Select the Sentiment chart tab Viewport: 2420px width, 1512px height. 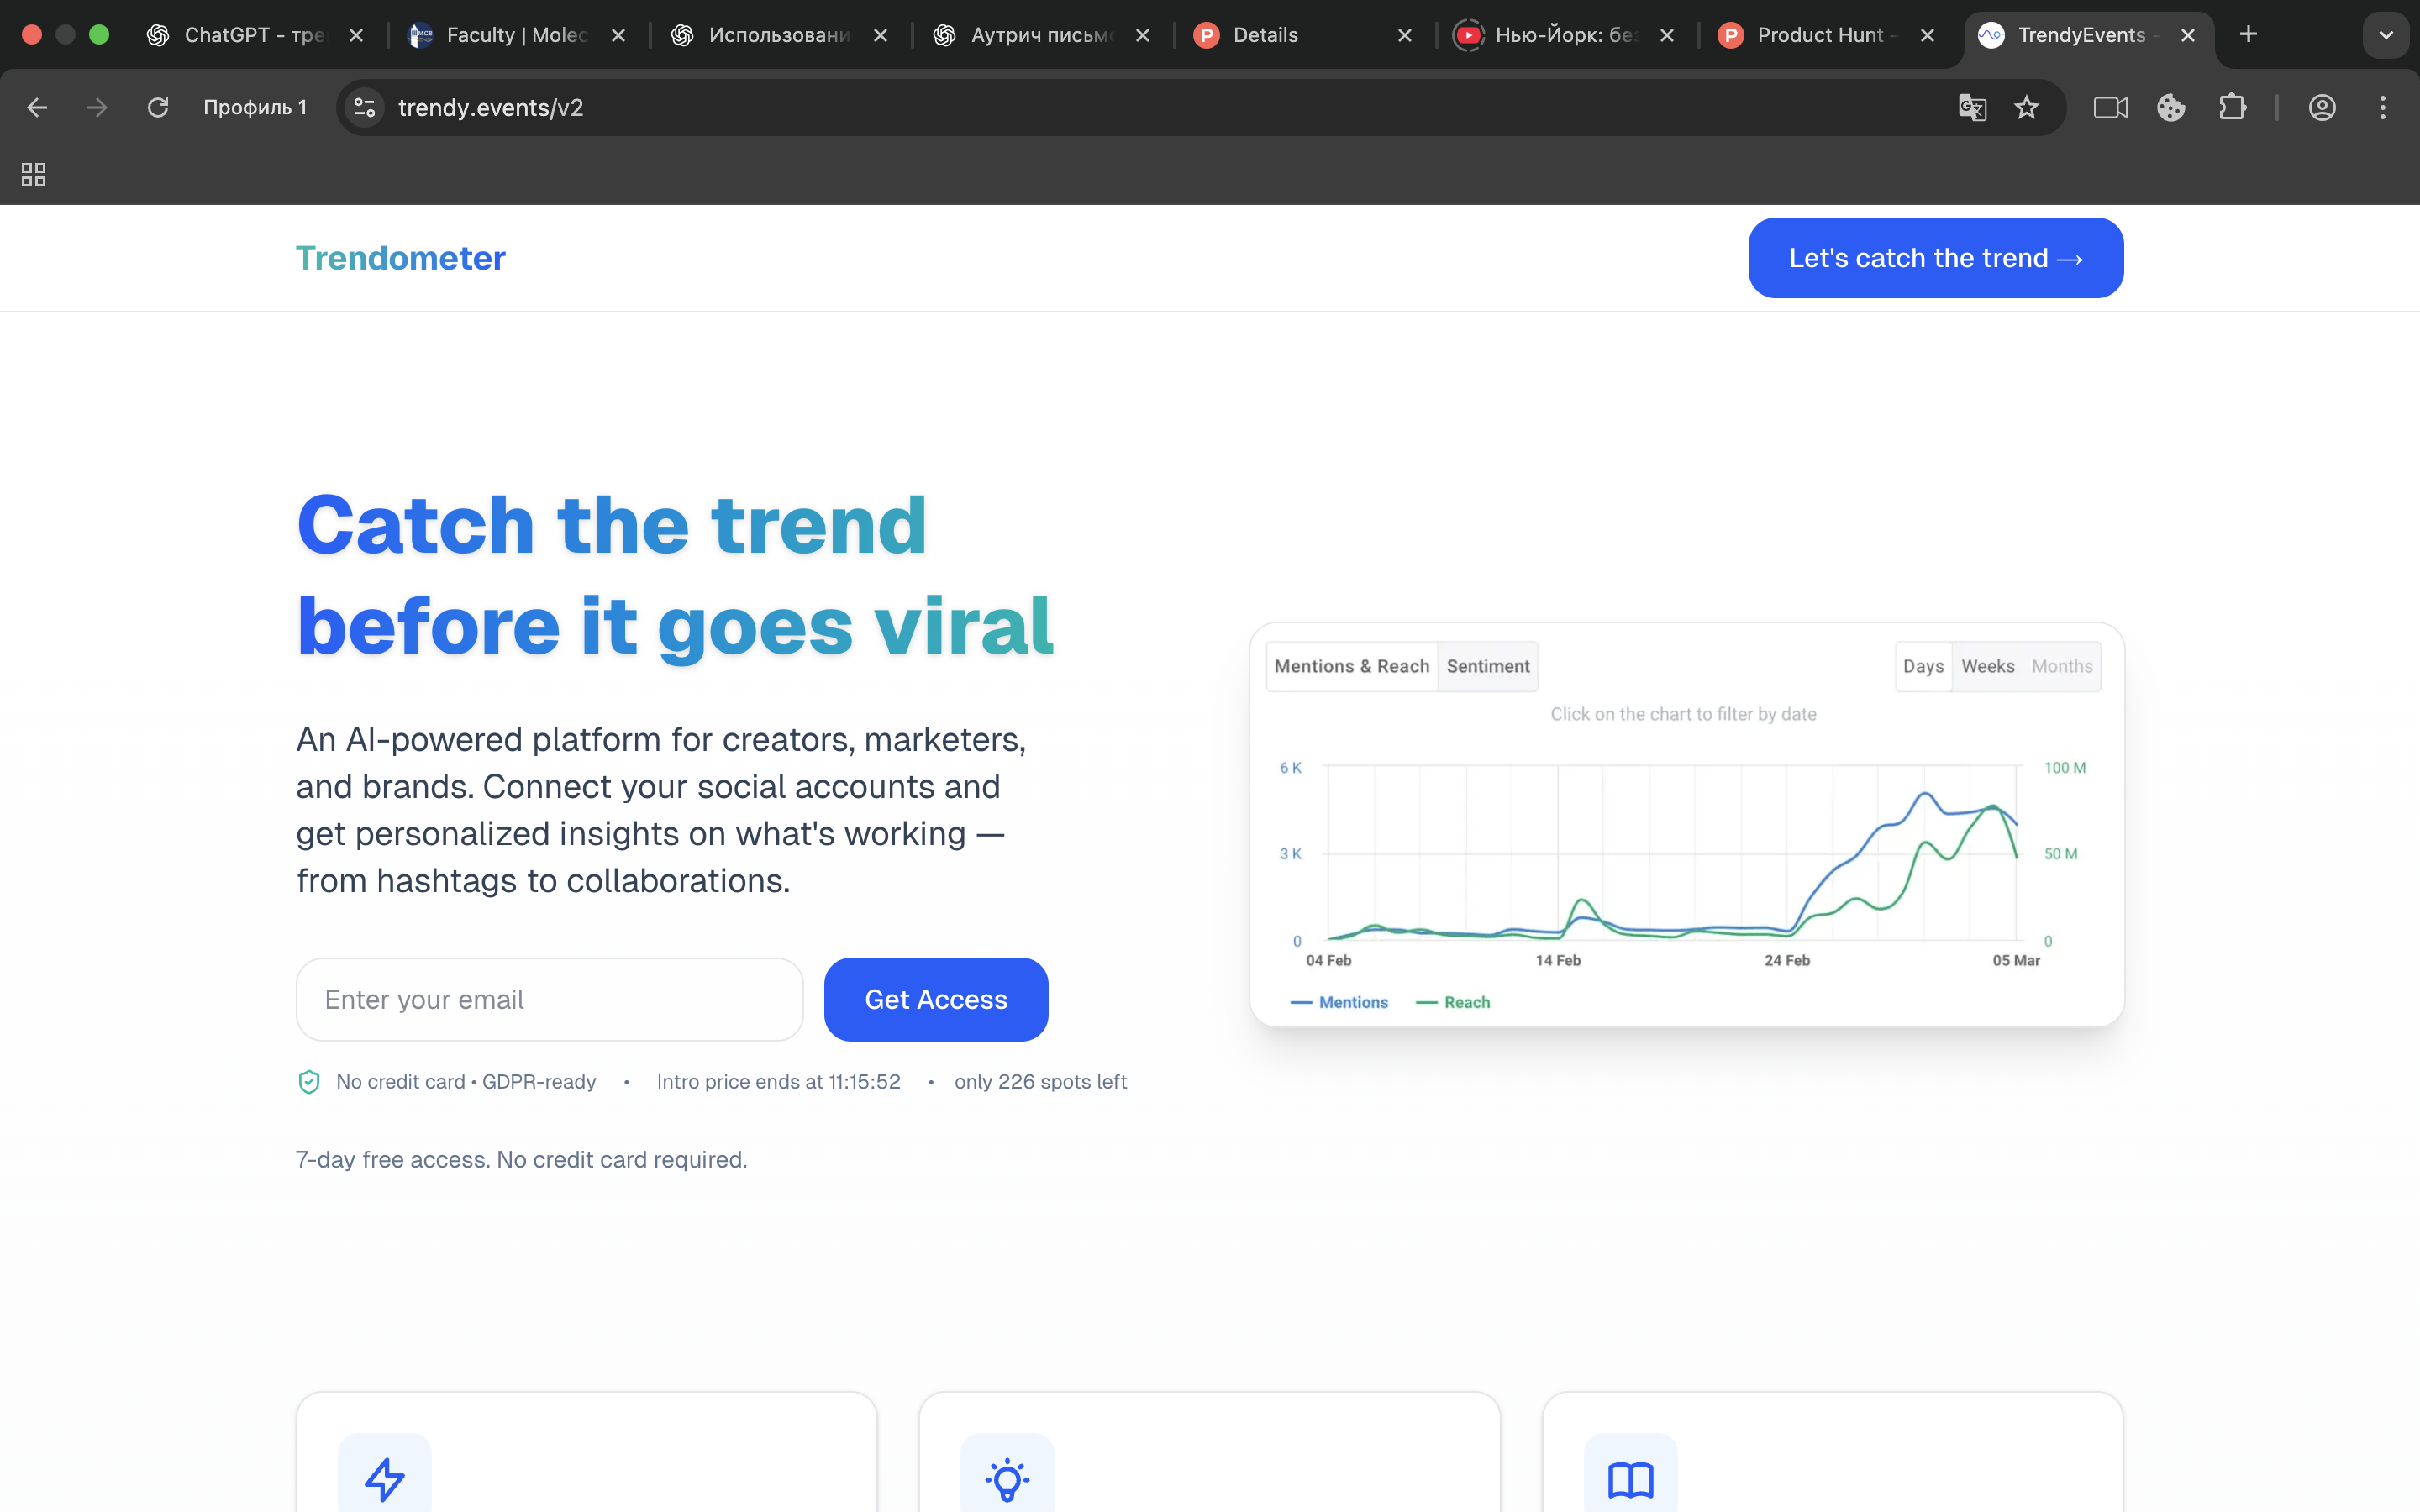pos(1487,666)
